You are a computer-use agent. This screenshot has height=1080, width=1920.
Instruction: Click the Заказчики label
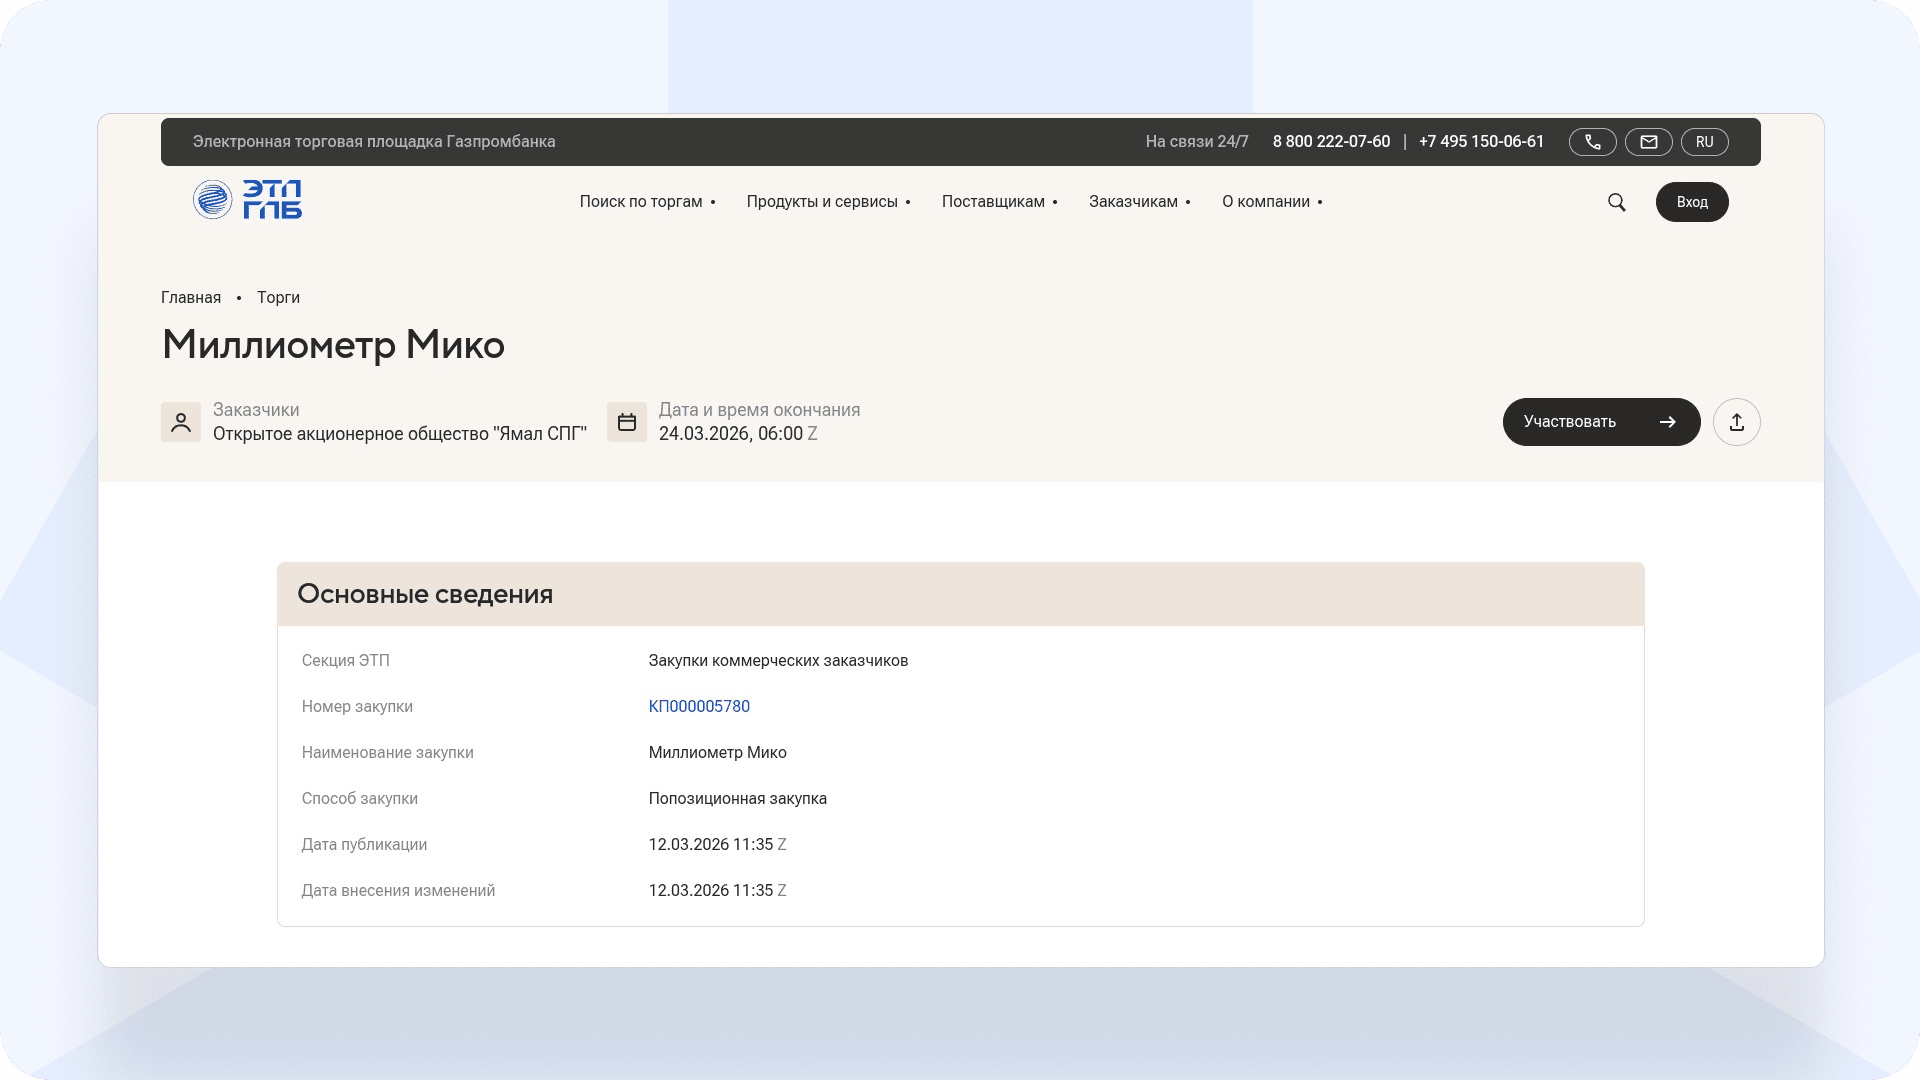pos(256,410)
